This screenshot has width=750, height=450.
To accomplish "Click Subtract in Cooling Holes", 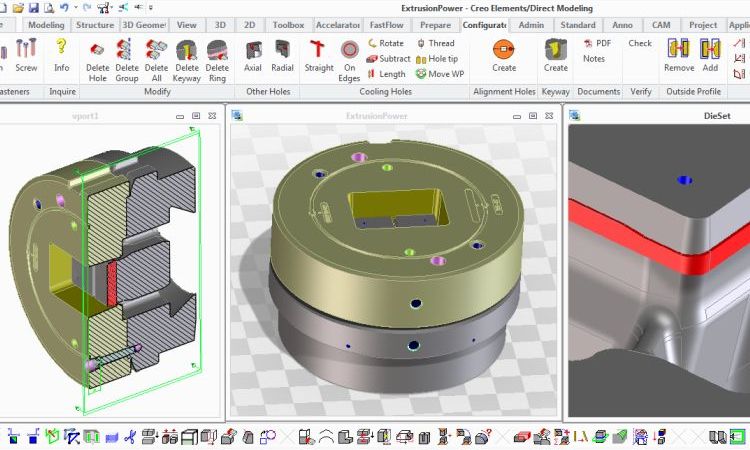I will 388,59.
